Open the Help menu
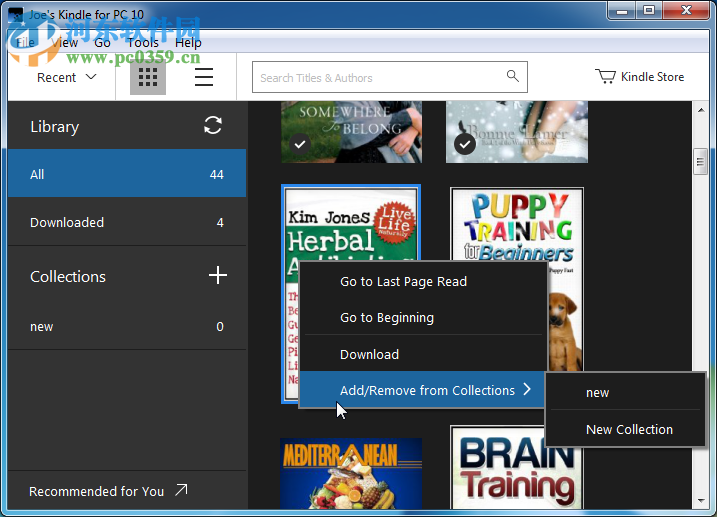The width and height of the screenshot is (717, 517). [x=188, y=43]
